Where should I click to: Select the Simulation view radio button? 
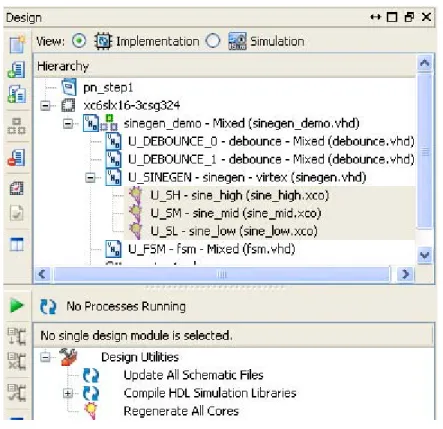(x=213, y=41)
